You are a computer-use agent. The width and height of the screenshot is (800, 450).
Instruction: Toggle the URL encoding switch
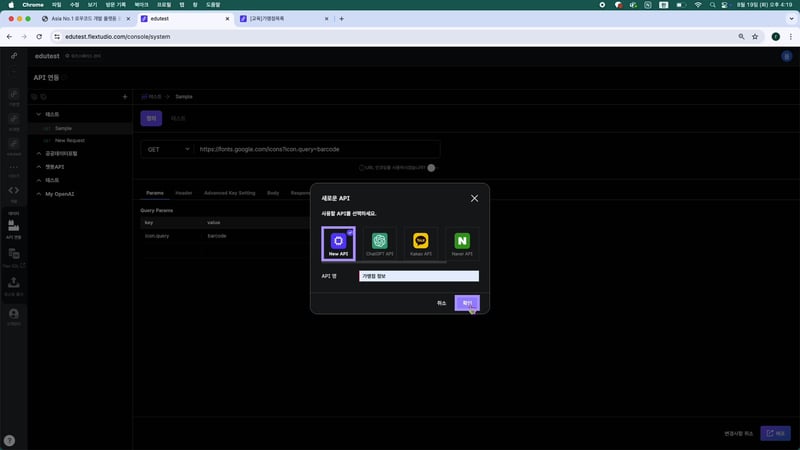click(x=432, y=168)
